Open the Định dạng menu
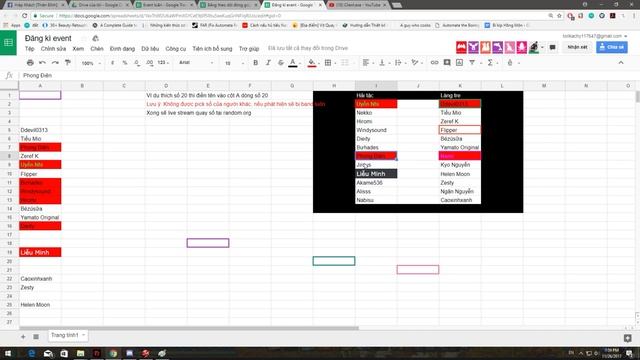640x360 pixels. point(122,49)
